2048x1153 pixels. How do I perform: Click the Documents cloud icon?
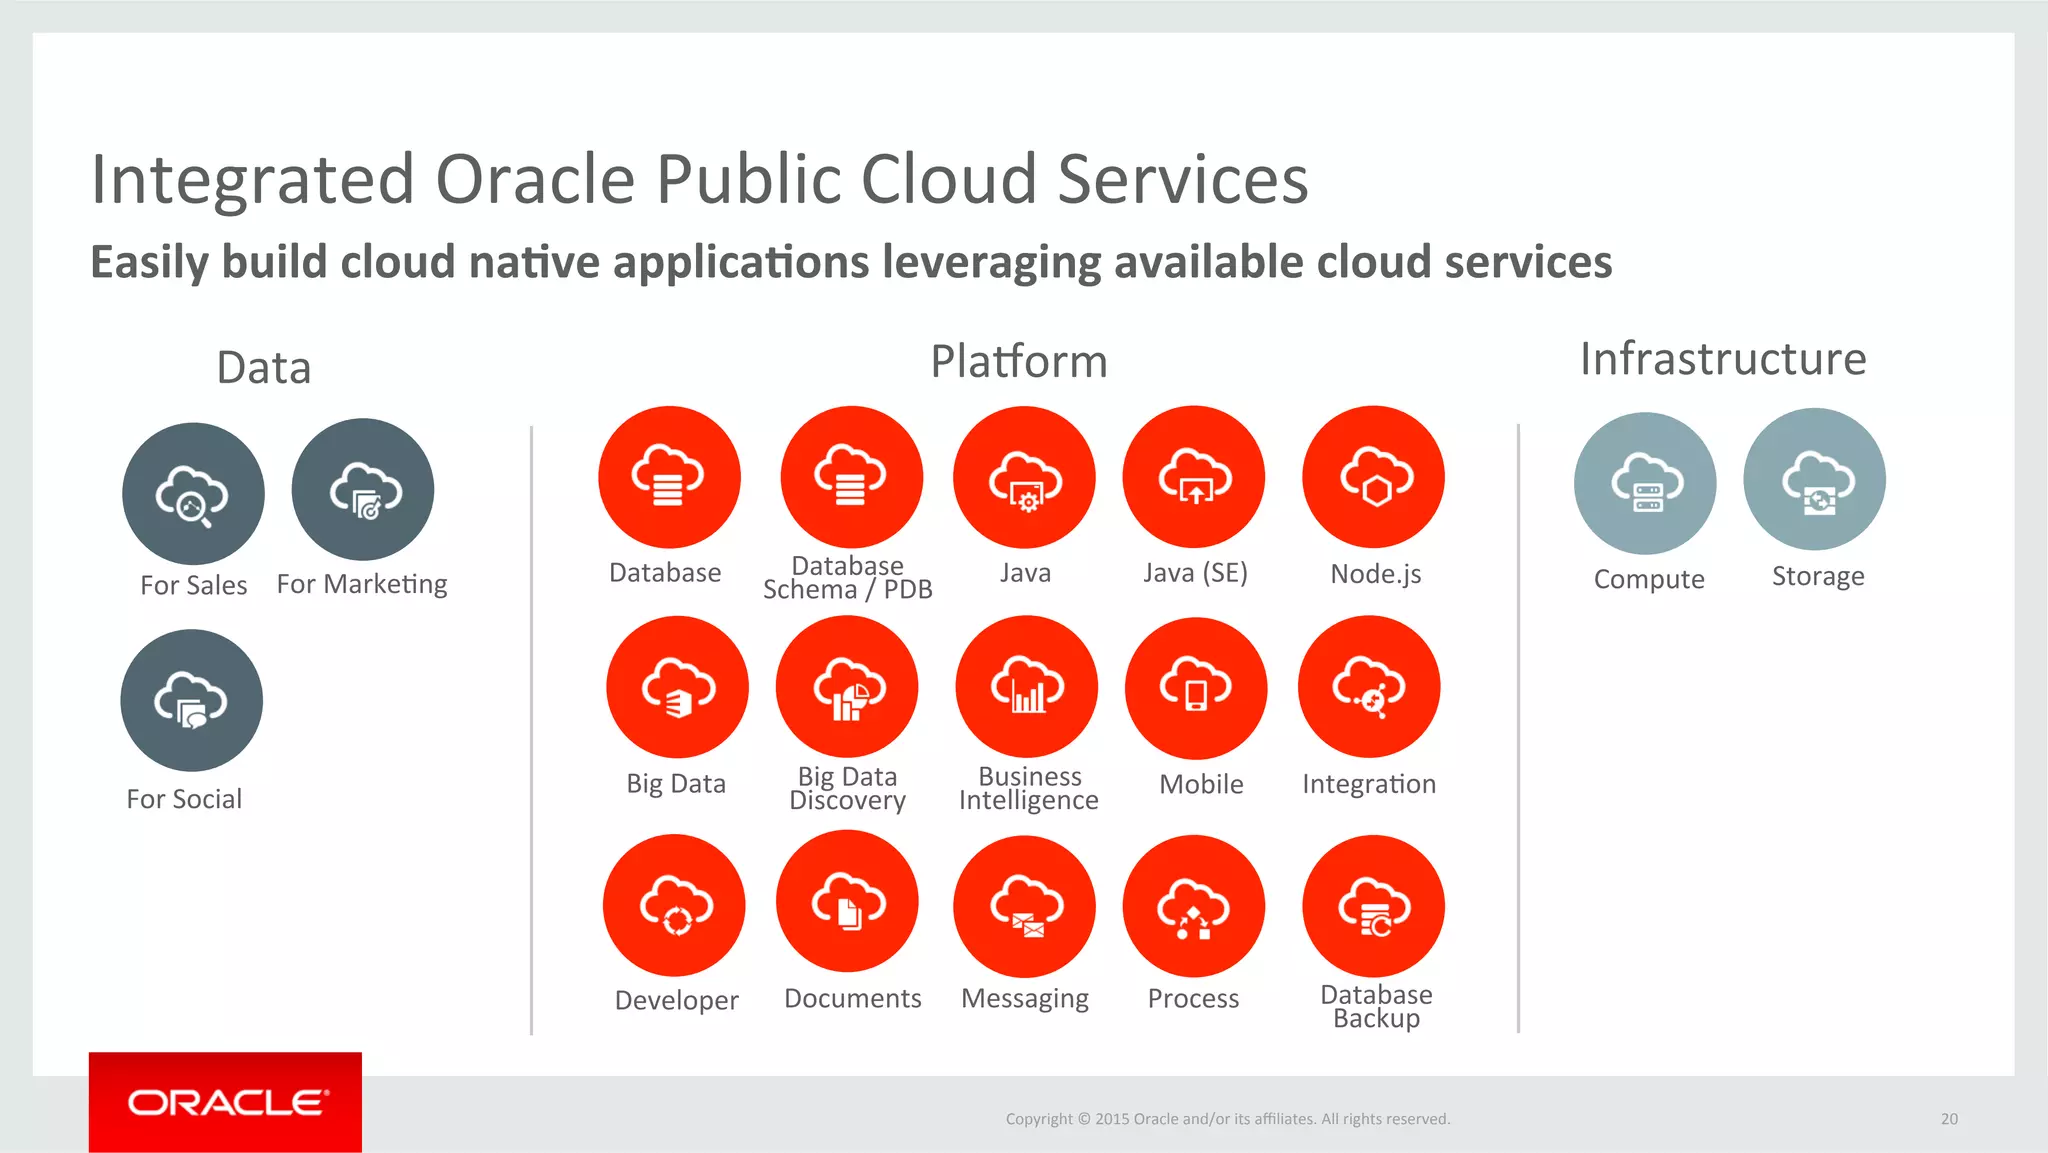(847, 901)
